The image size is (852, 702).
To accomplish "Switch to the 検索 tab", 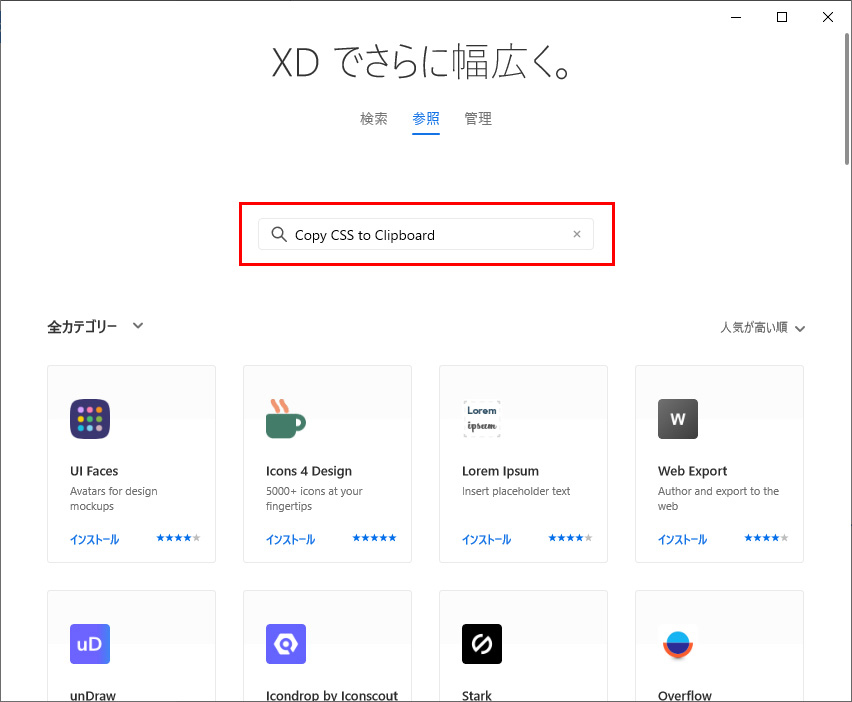I will [374, 118].
